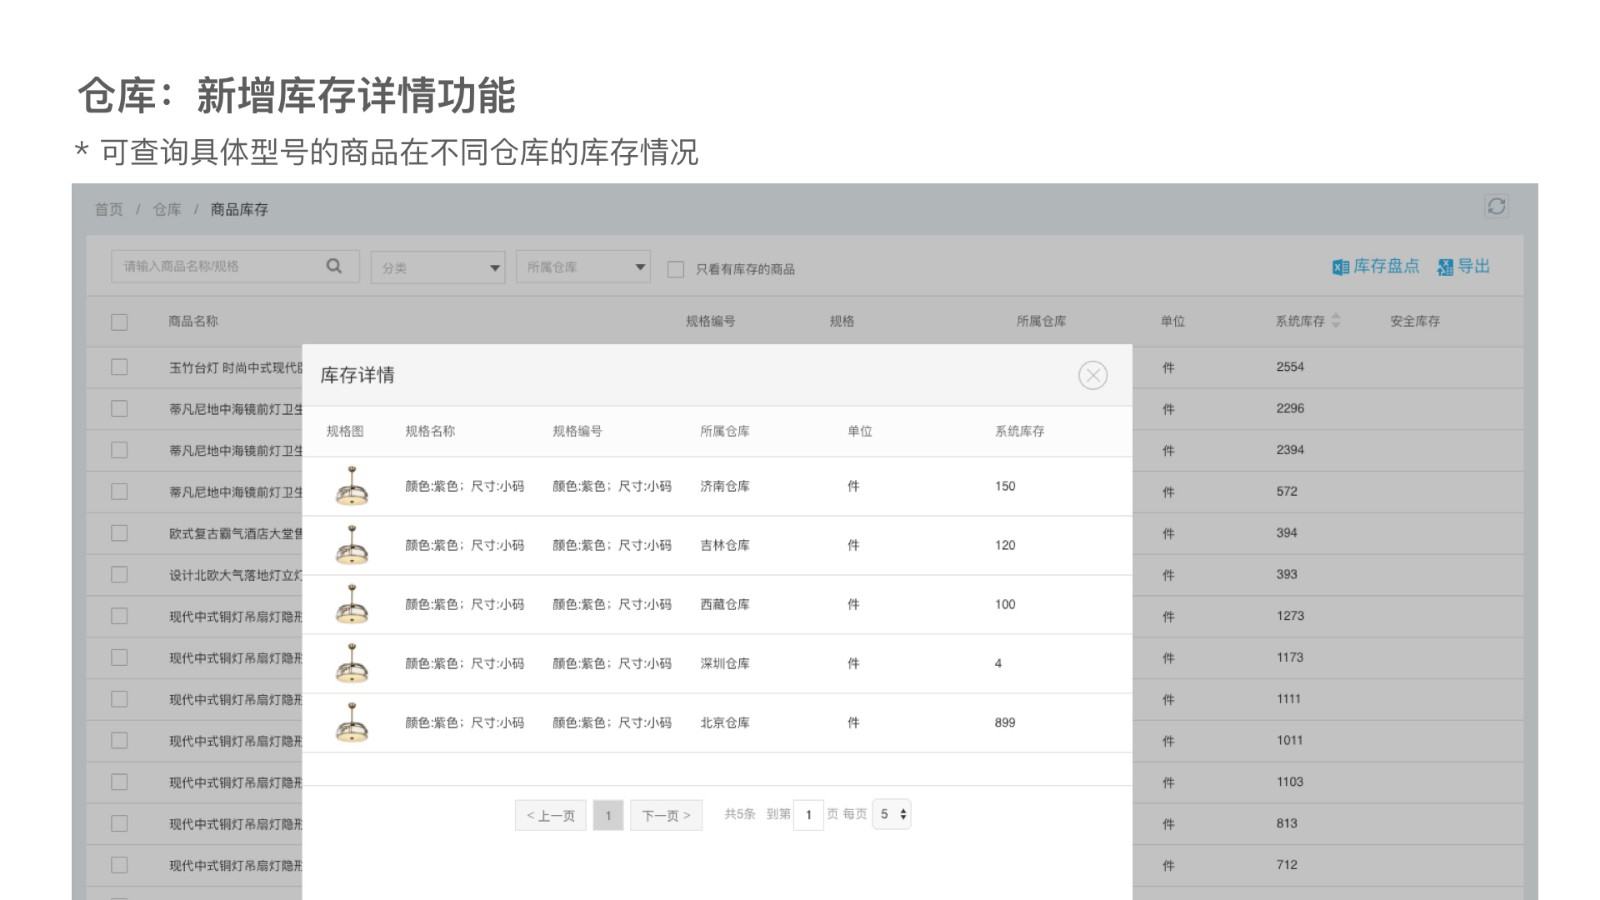
Task: Close the 库存详情 dialog
Action: [x=1092, y=375]
